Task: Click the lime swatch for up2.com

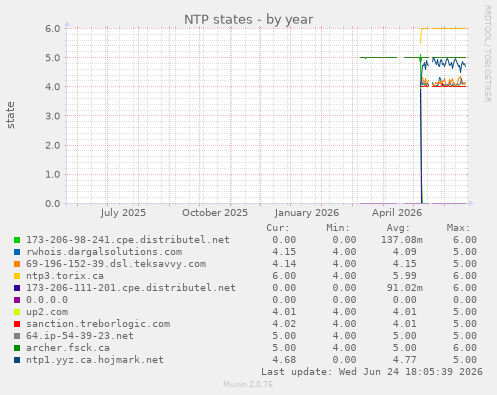Action: pos(17,312)
